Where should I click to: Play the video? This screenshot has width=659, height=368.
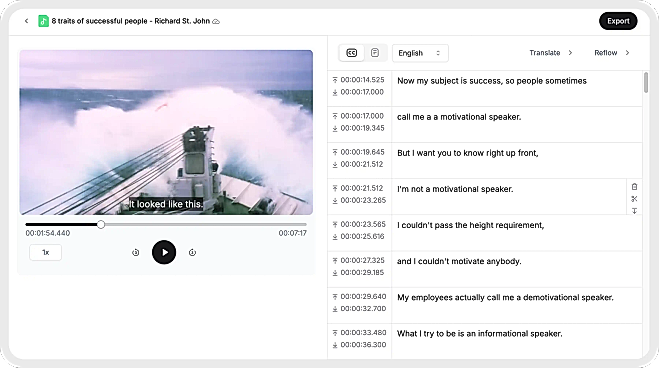tap(164, 252)
